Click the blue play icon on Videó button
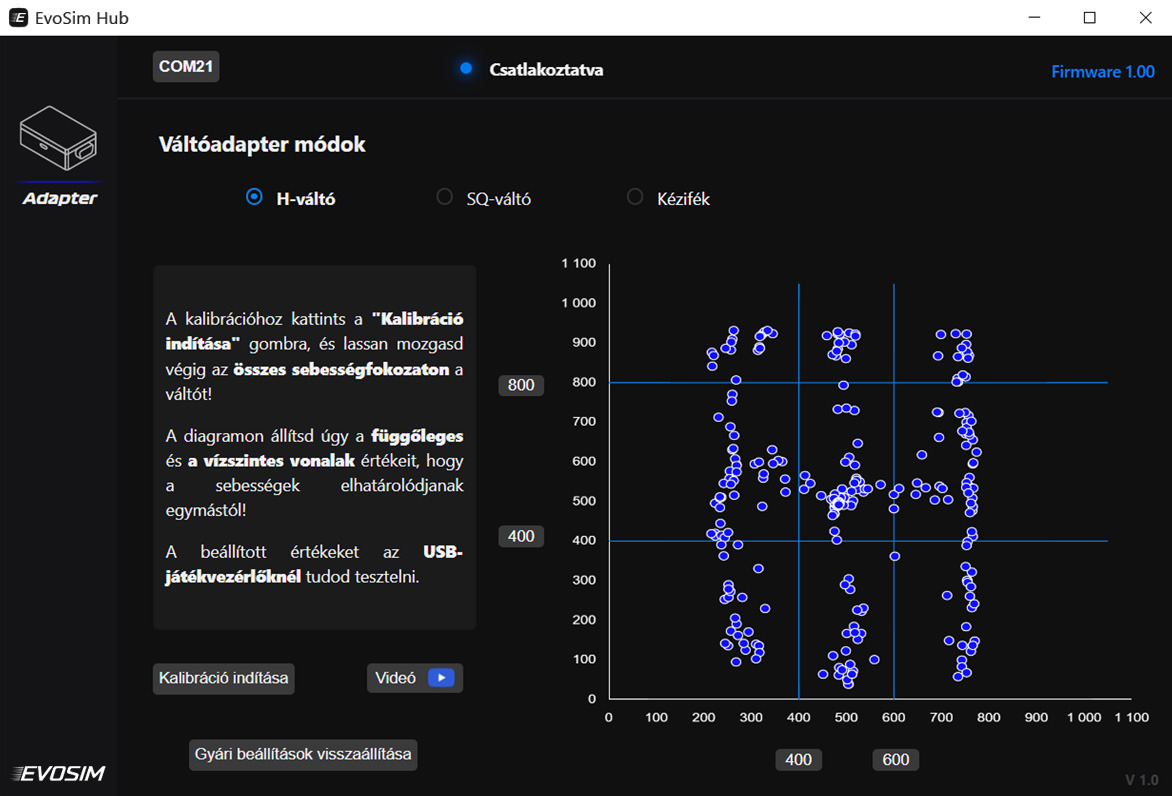The width and height of the screenshot is (1172, 796). (x=441, y=678)
